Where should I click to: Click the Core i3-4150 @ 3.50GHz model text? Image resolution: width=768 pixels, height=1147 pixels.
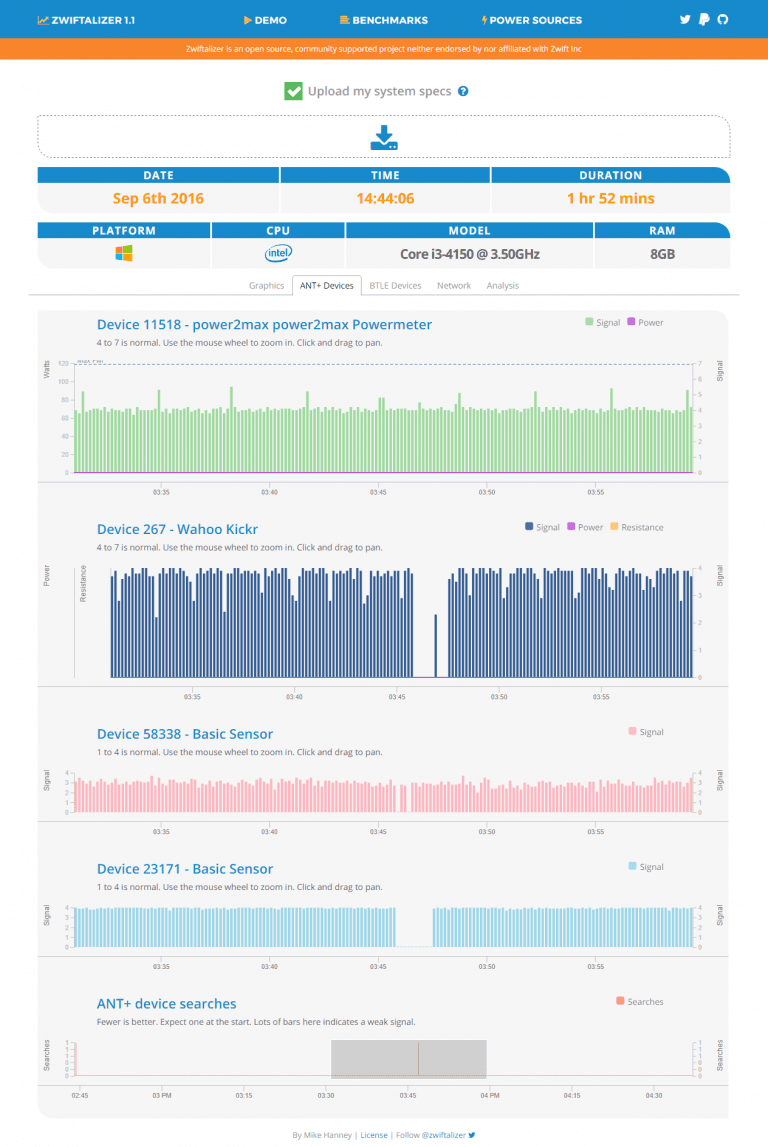point(470,254)
